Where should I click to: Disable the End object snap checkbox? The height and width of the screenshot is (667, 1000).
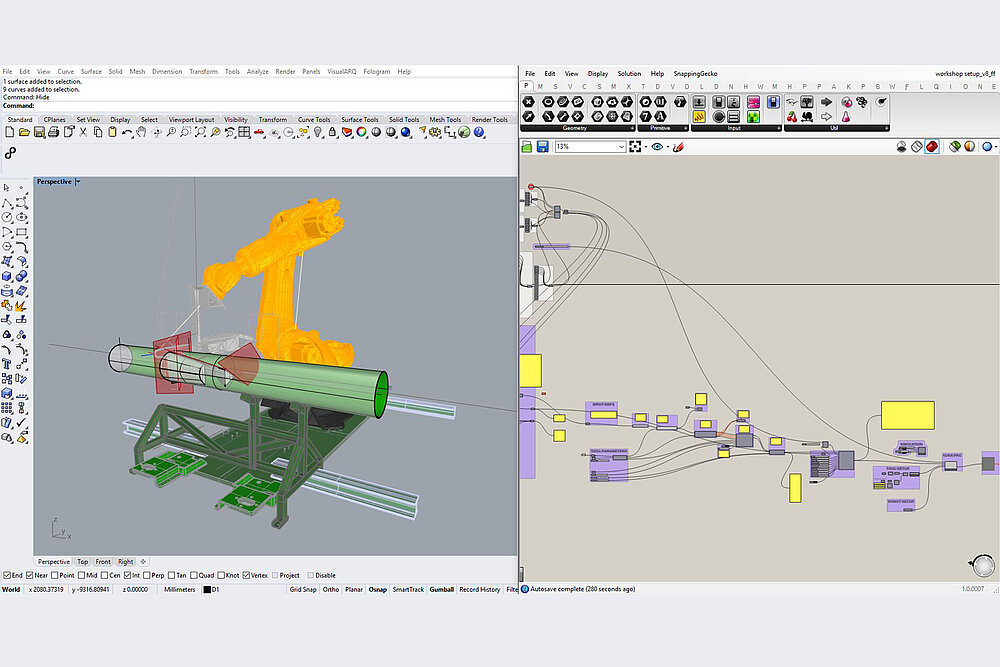pos(8,575)
